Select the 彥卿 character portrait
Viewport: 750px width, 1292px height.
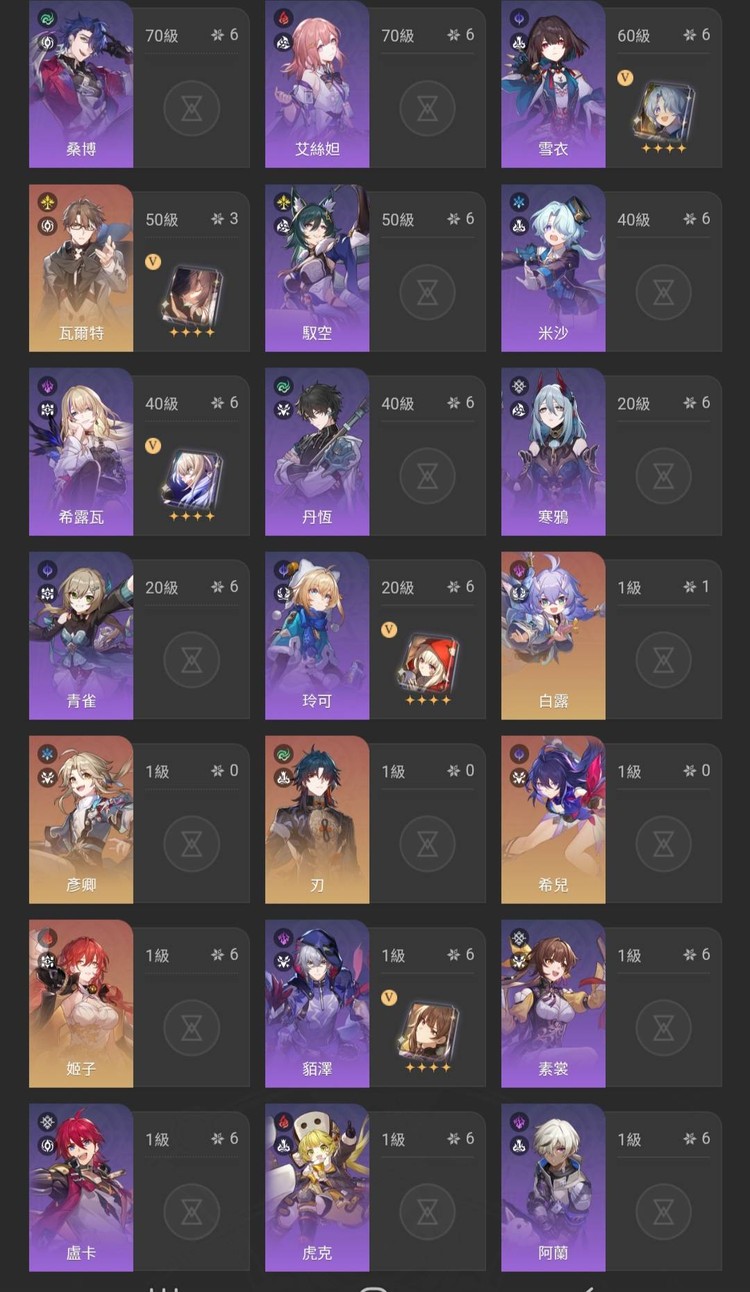81,820
